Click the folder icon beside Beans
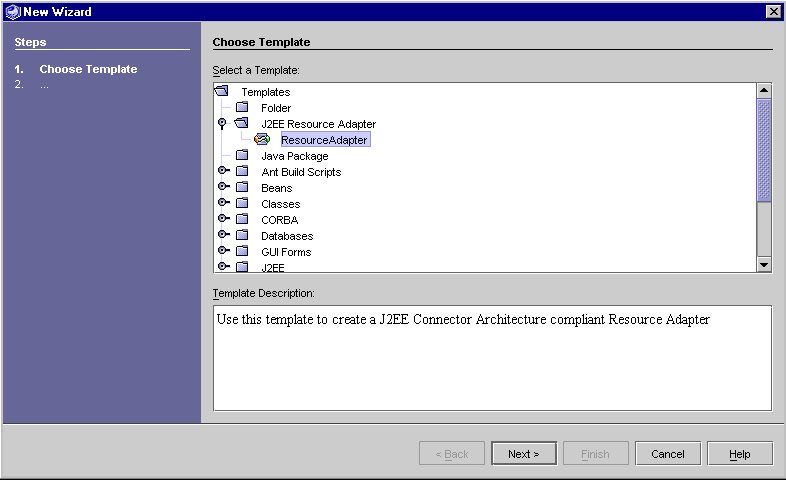Viewport: 786px width, 480px height. pos(242,187)
